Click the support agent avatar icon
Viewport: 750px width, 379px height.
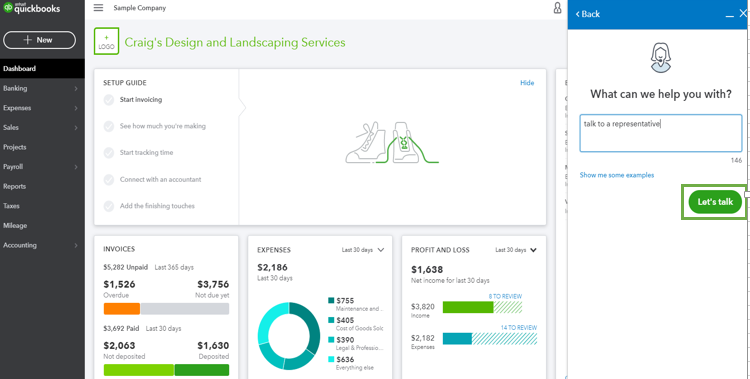click(x=661, y=58)
